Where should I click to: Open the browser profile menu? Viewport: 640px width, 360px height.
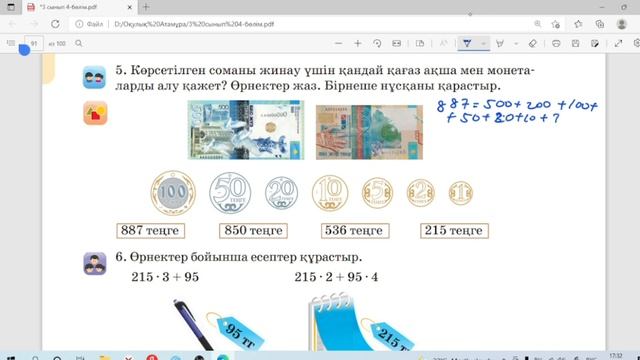622,24
